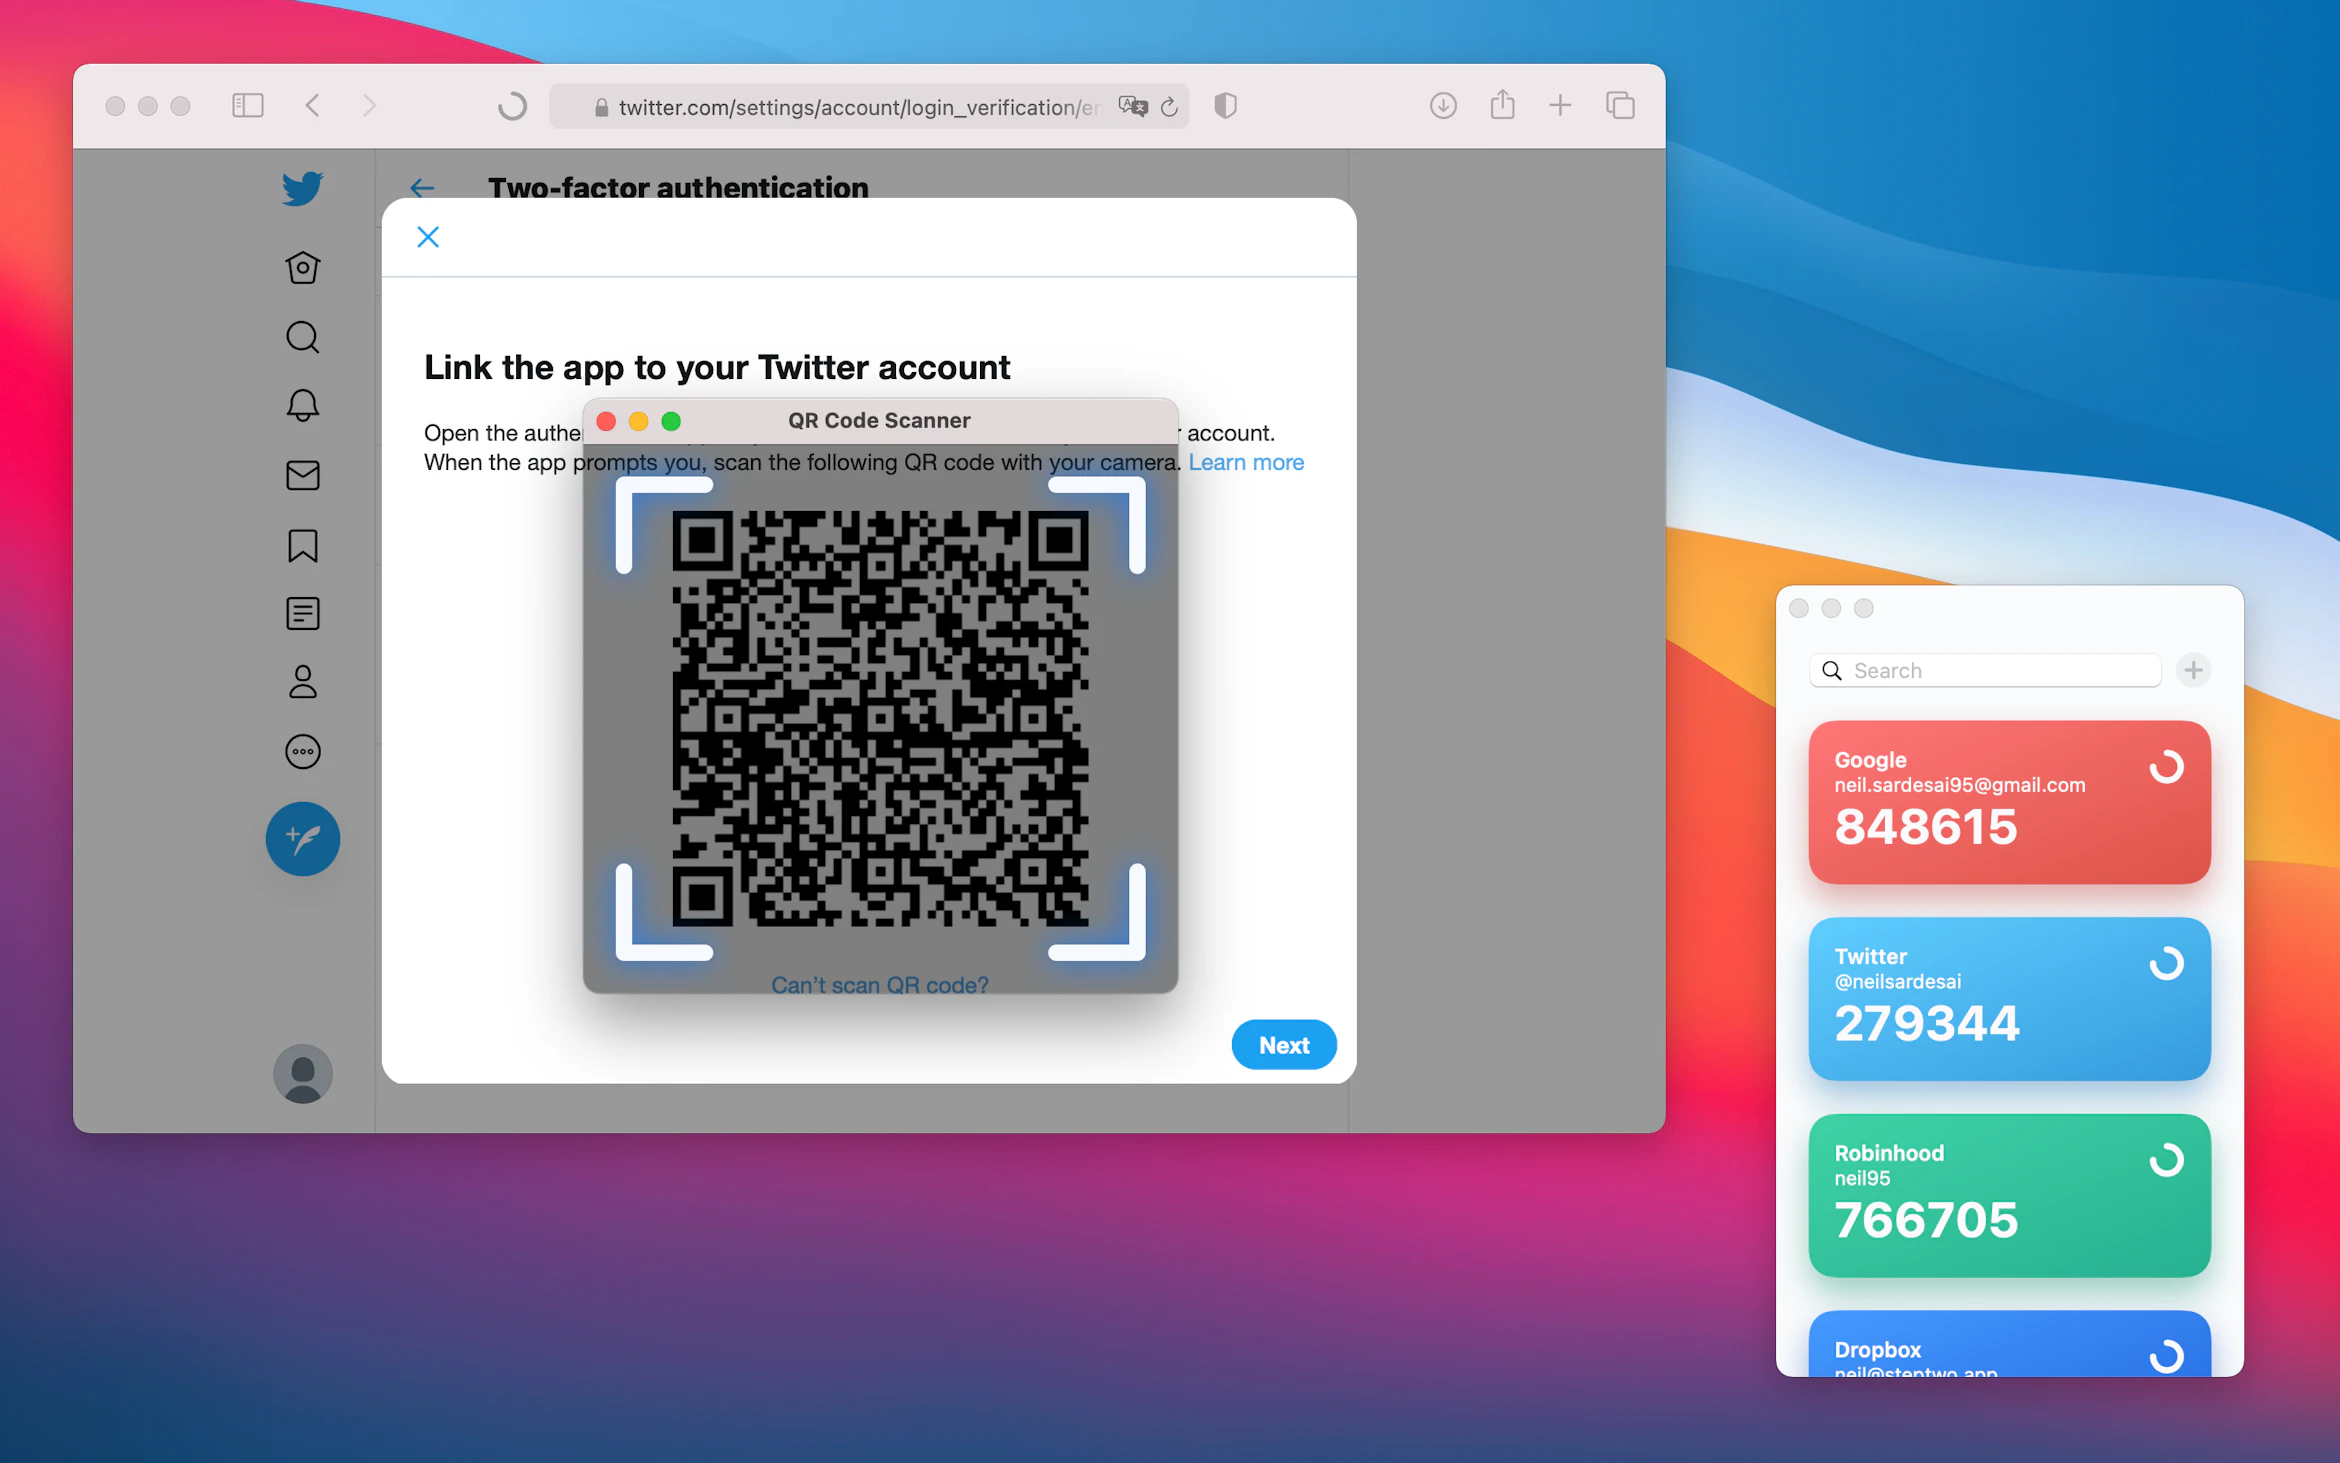The height and width of the screenshot is (1463, 2340).
Task: Open Twitter Lists icon
Action: tap(302, 613)
